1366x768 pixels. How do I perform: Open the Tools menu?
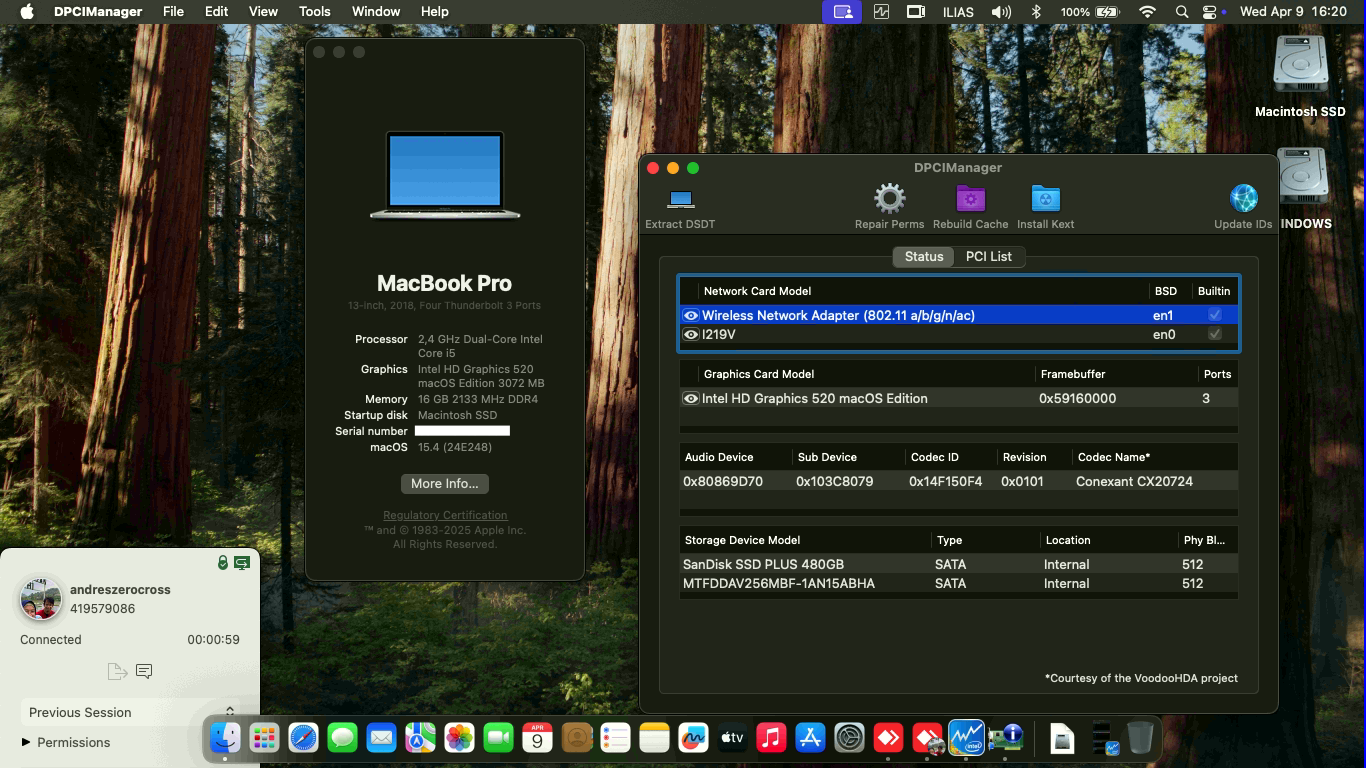click(314, 11)
